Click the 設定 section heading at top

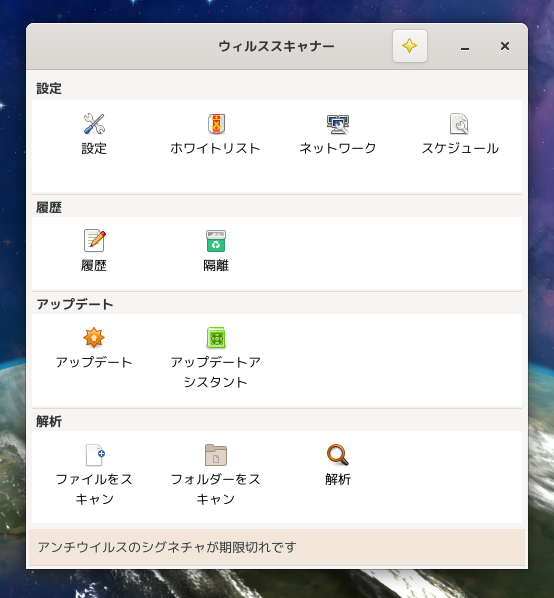[x=49, y=88]
